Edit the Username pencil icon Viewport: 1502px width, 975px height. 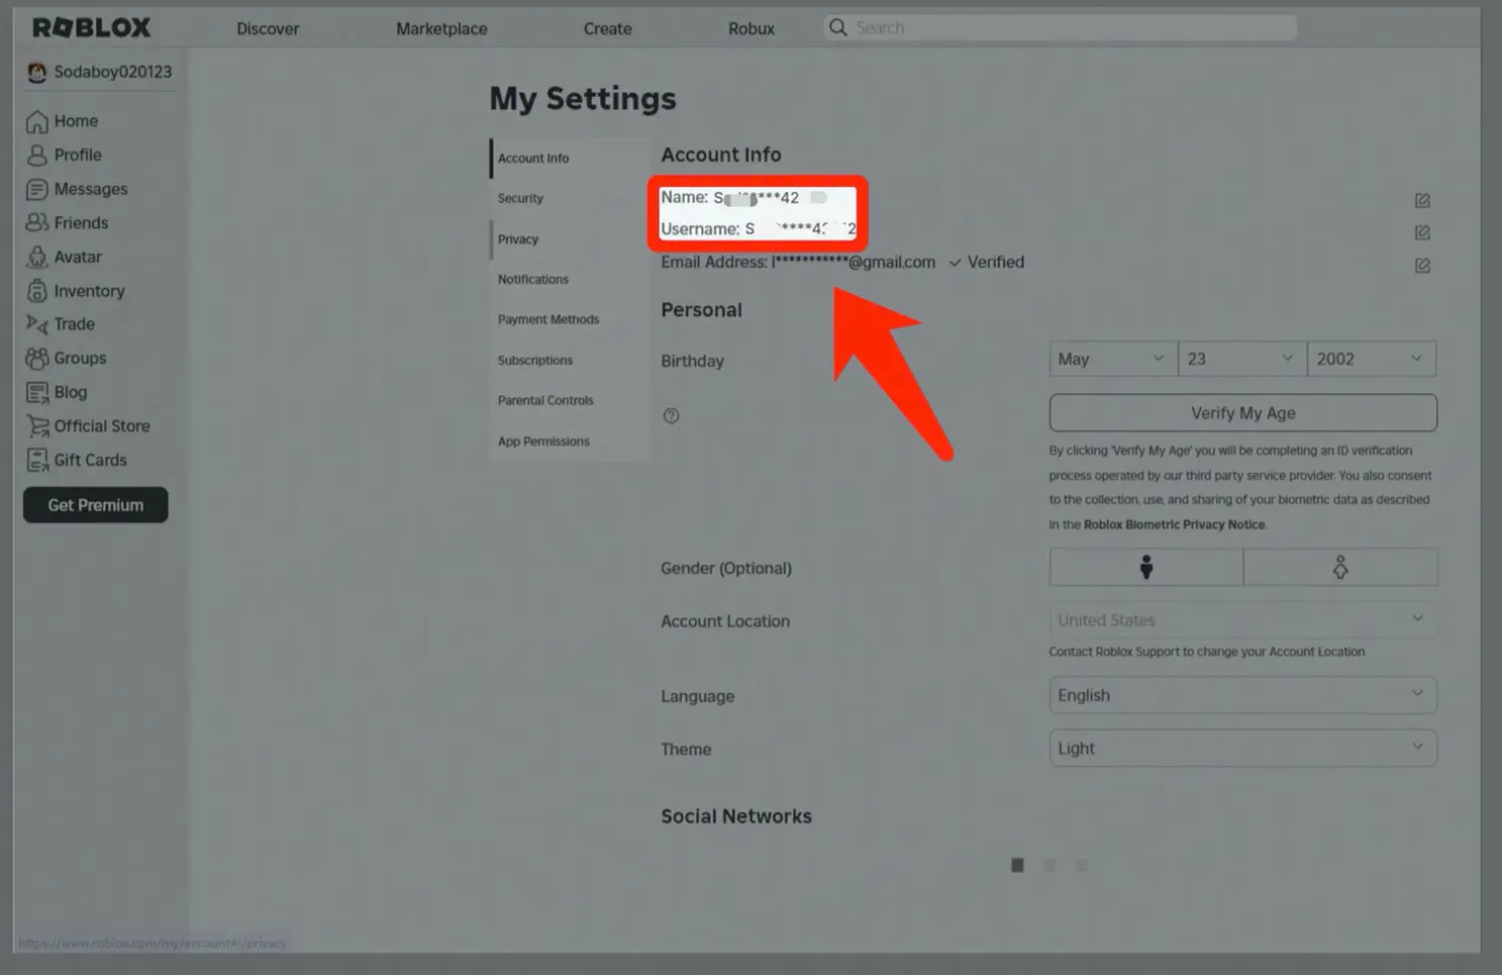pyautogui.click(x=1422, y=233)
